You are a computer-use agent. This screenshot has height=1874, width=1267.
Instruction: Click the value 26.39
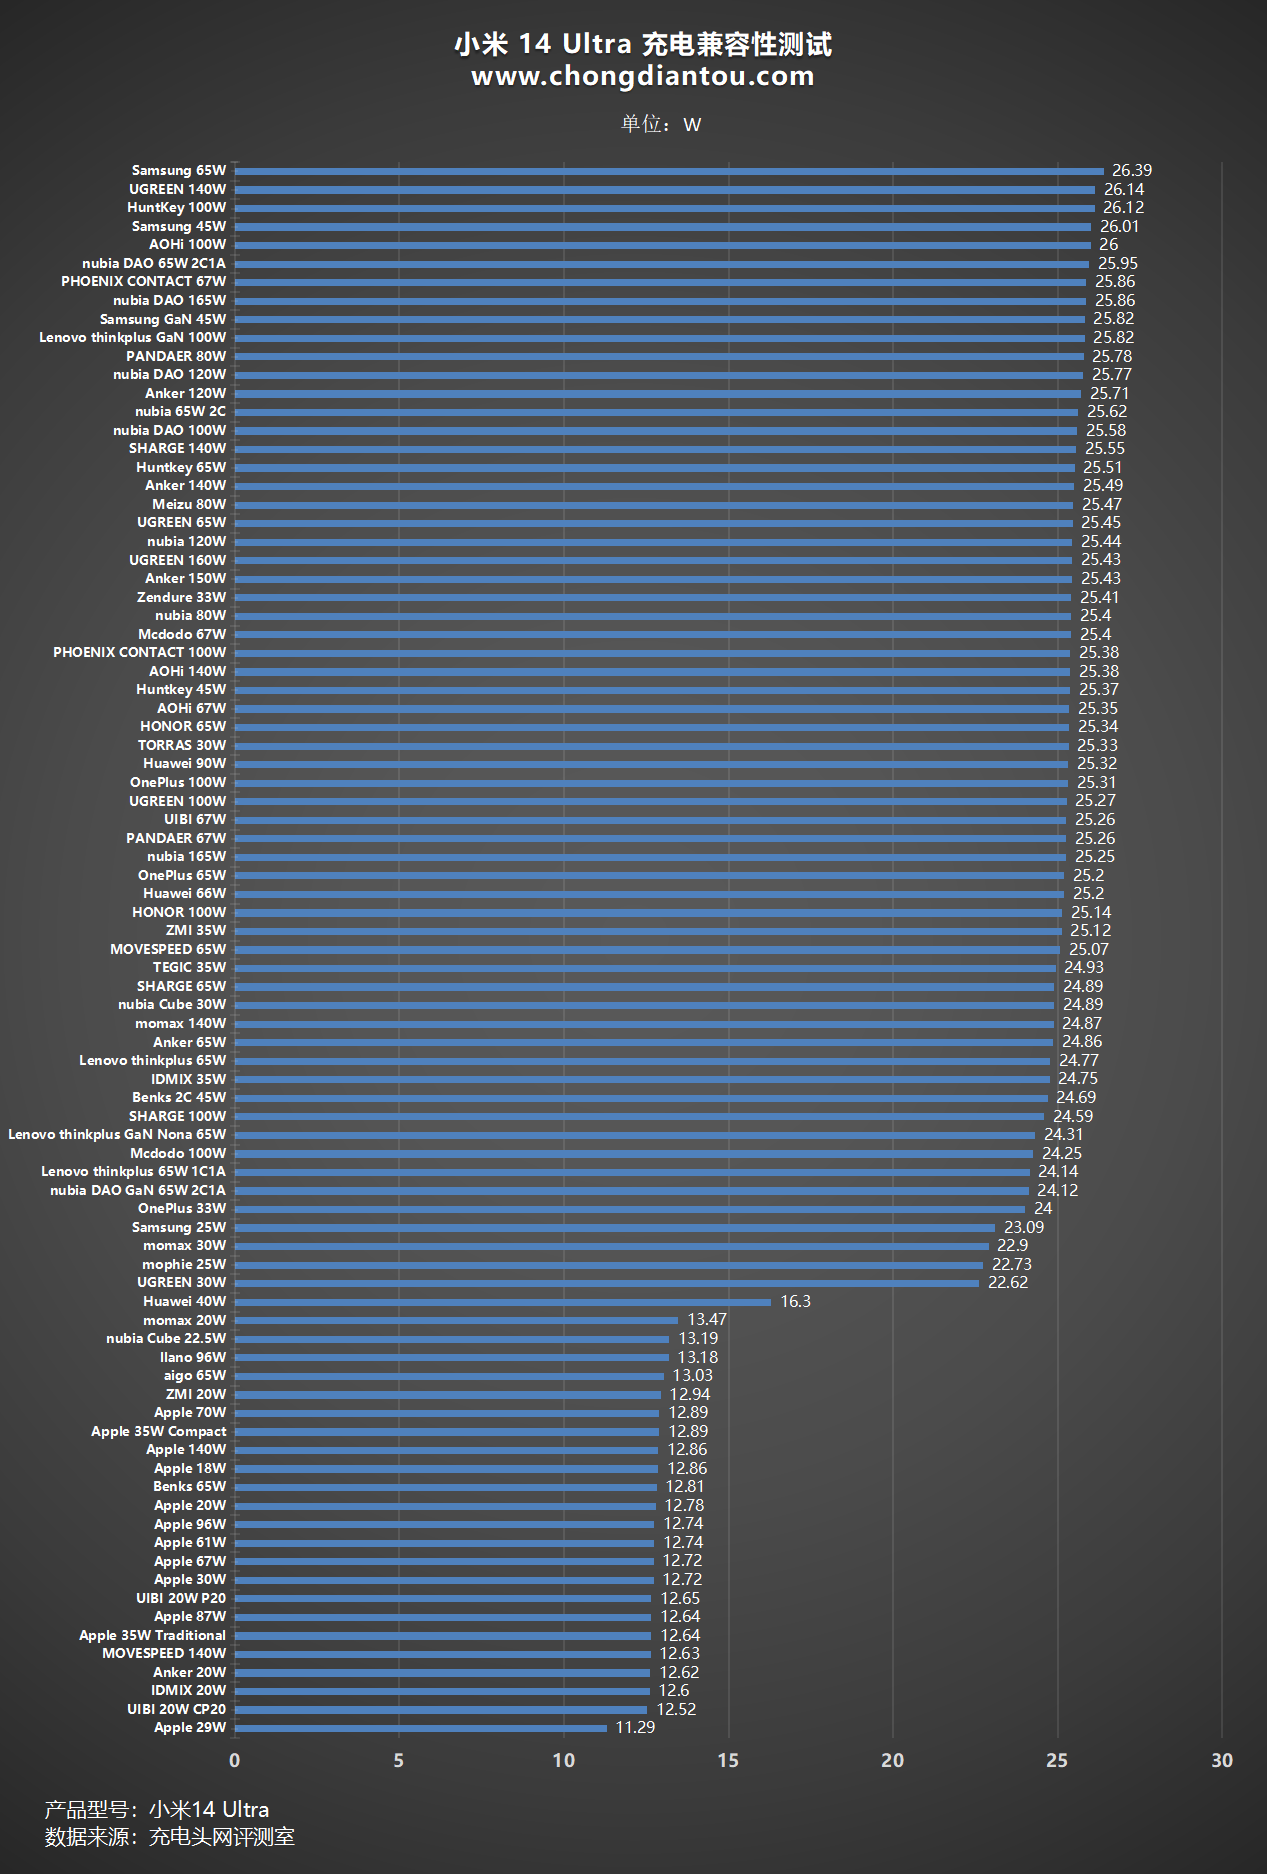pos(1132,170)
